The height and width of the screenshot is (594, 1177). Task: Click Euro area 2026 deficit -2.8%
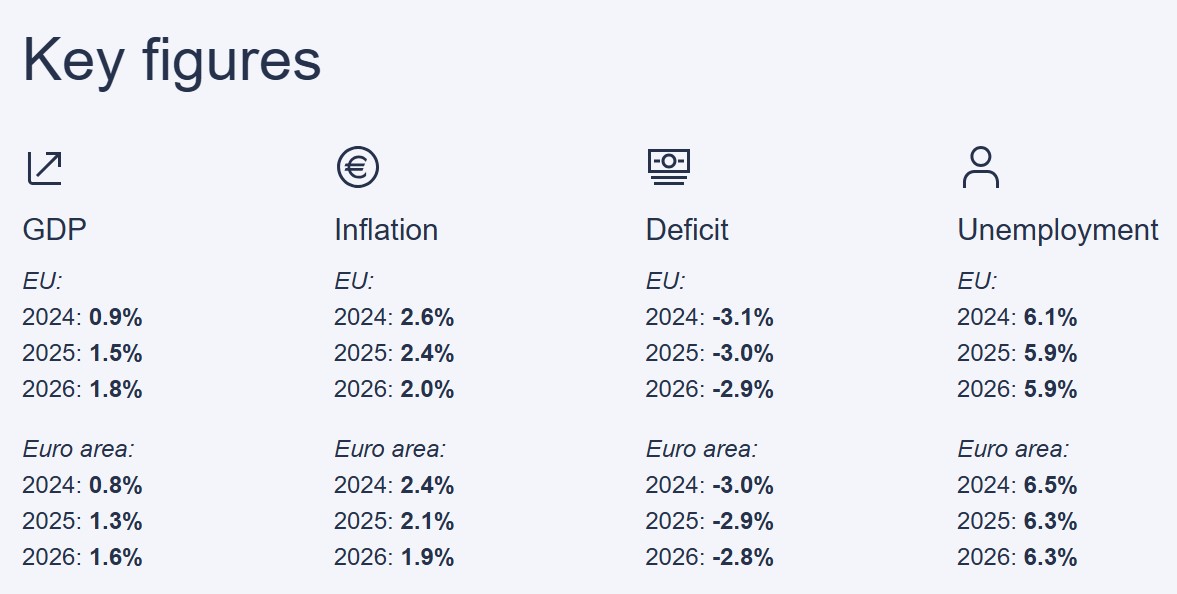click(743, 558)
